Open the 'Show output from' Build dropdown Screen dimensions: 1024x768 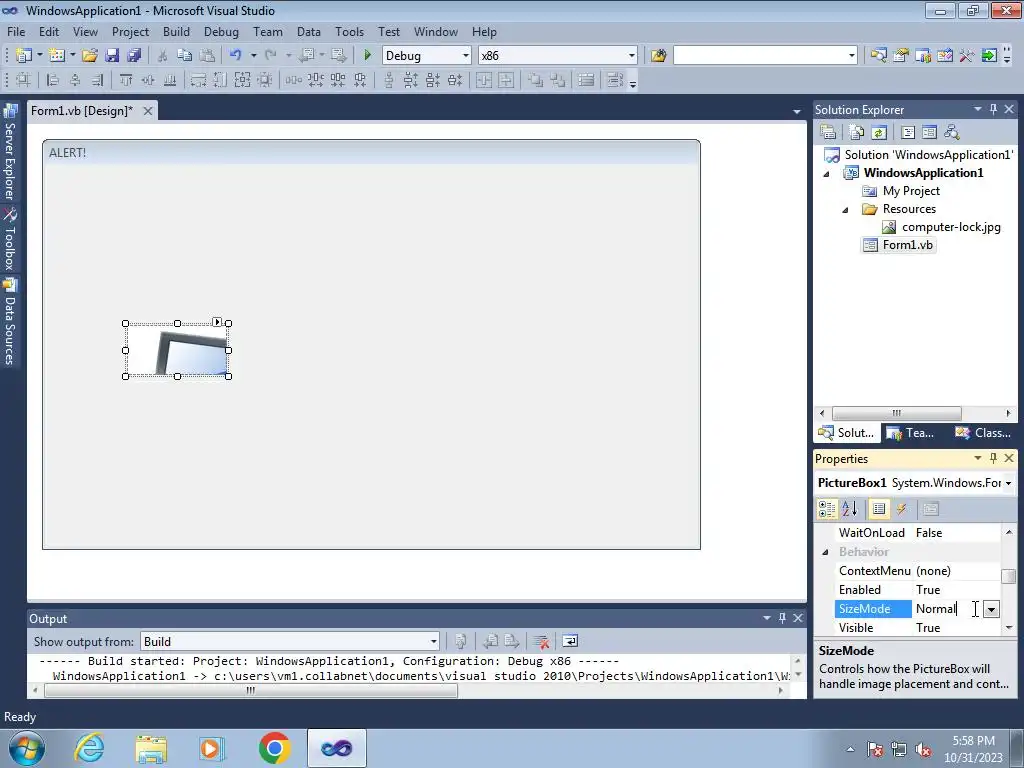[x=433, y=641]
